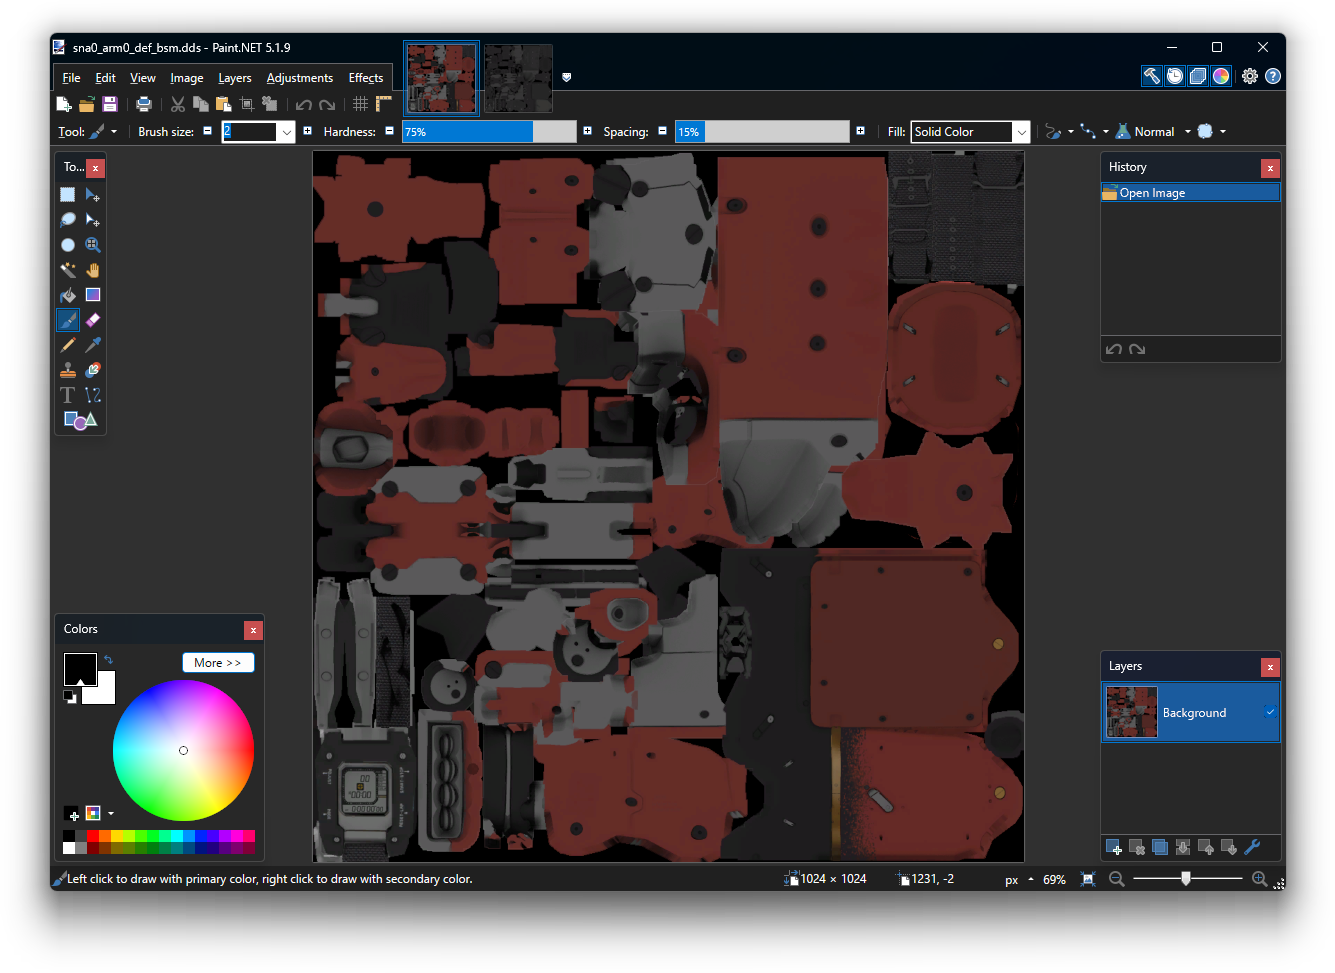Open the Adjustments menu
Image resolution: width=1335 pixels, height=973 pixels.
coord(300,78)
